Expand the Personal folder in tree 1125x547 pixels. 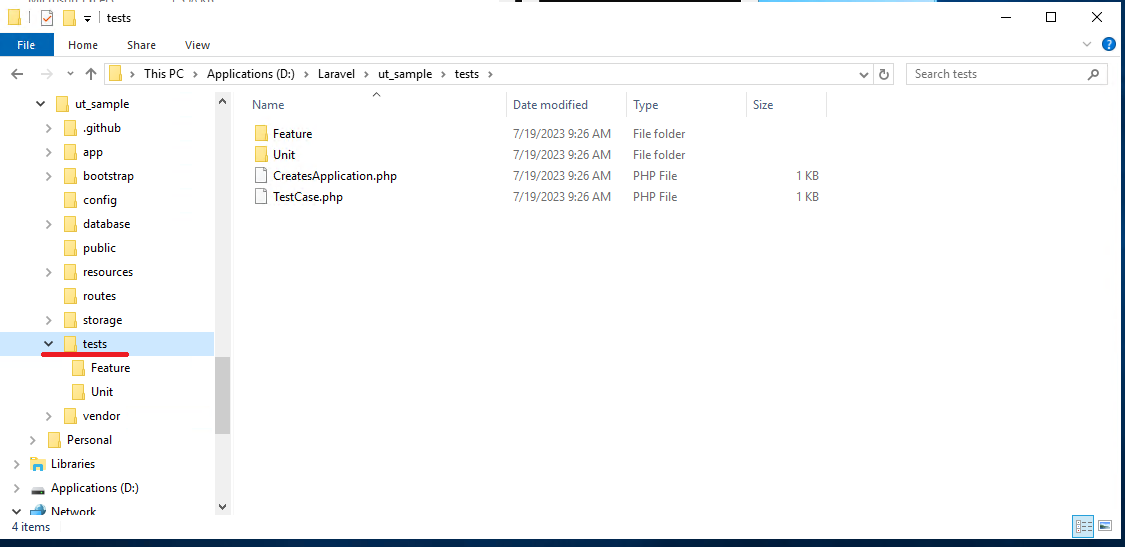point(32,440)
